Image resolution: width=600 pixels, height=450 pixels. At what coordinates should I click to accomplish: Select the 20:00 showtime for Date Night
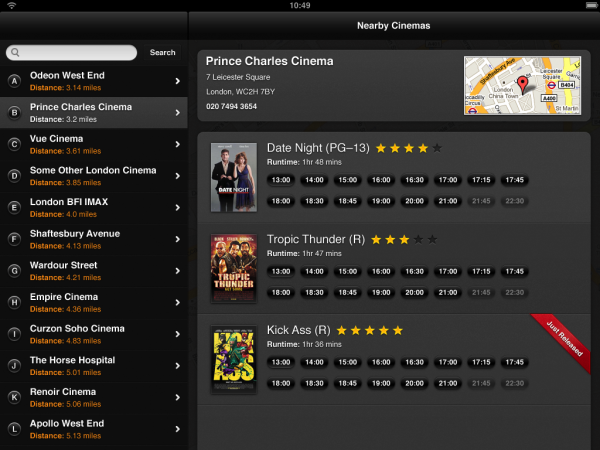coord(414,201)
